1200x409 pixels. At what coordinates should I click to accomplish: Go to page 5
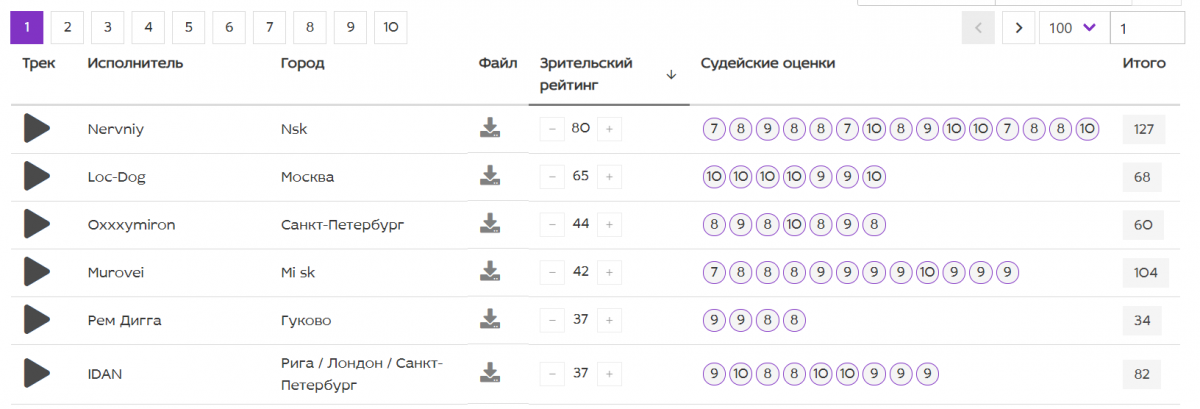coord(188,28)
